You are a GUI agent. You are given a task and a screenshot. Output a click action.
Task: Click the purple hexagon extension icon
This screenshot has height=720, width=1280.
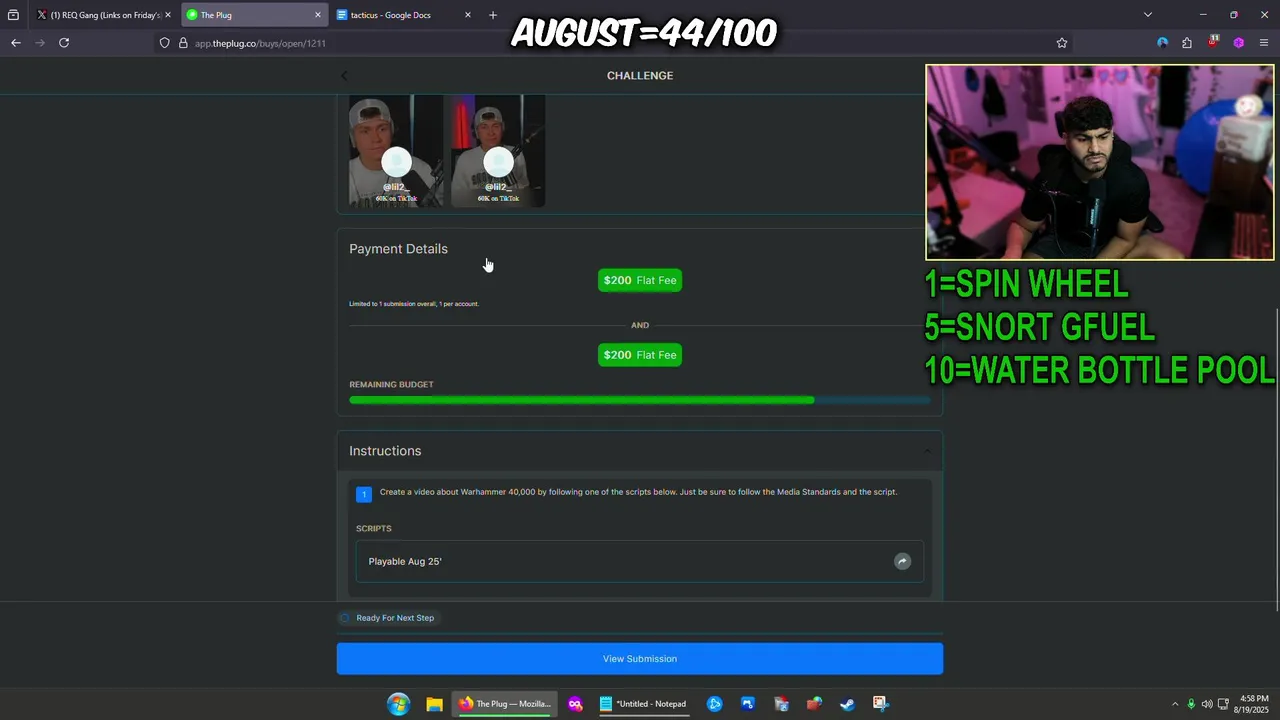point(1239,43)
